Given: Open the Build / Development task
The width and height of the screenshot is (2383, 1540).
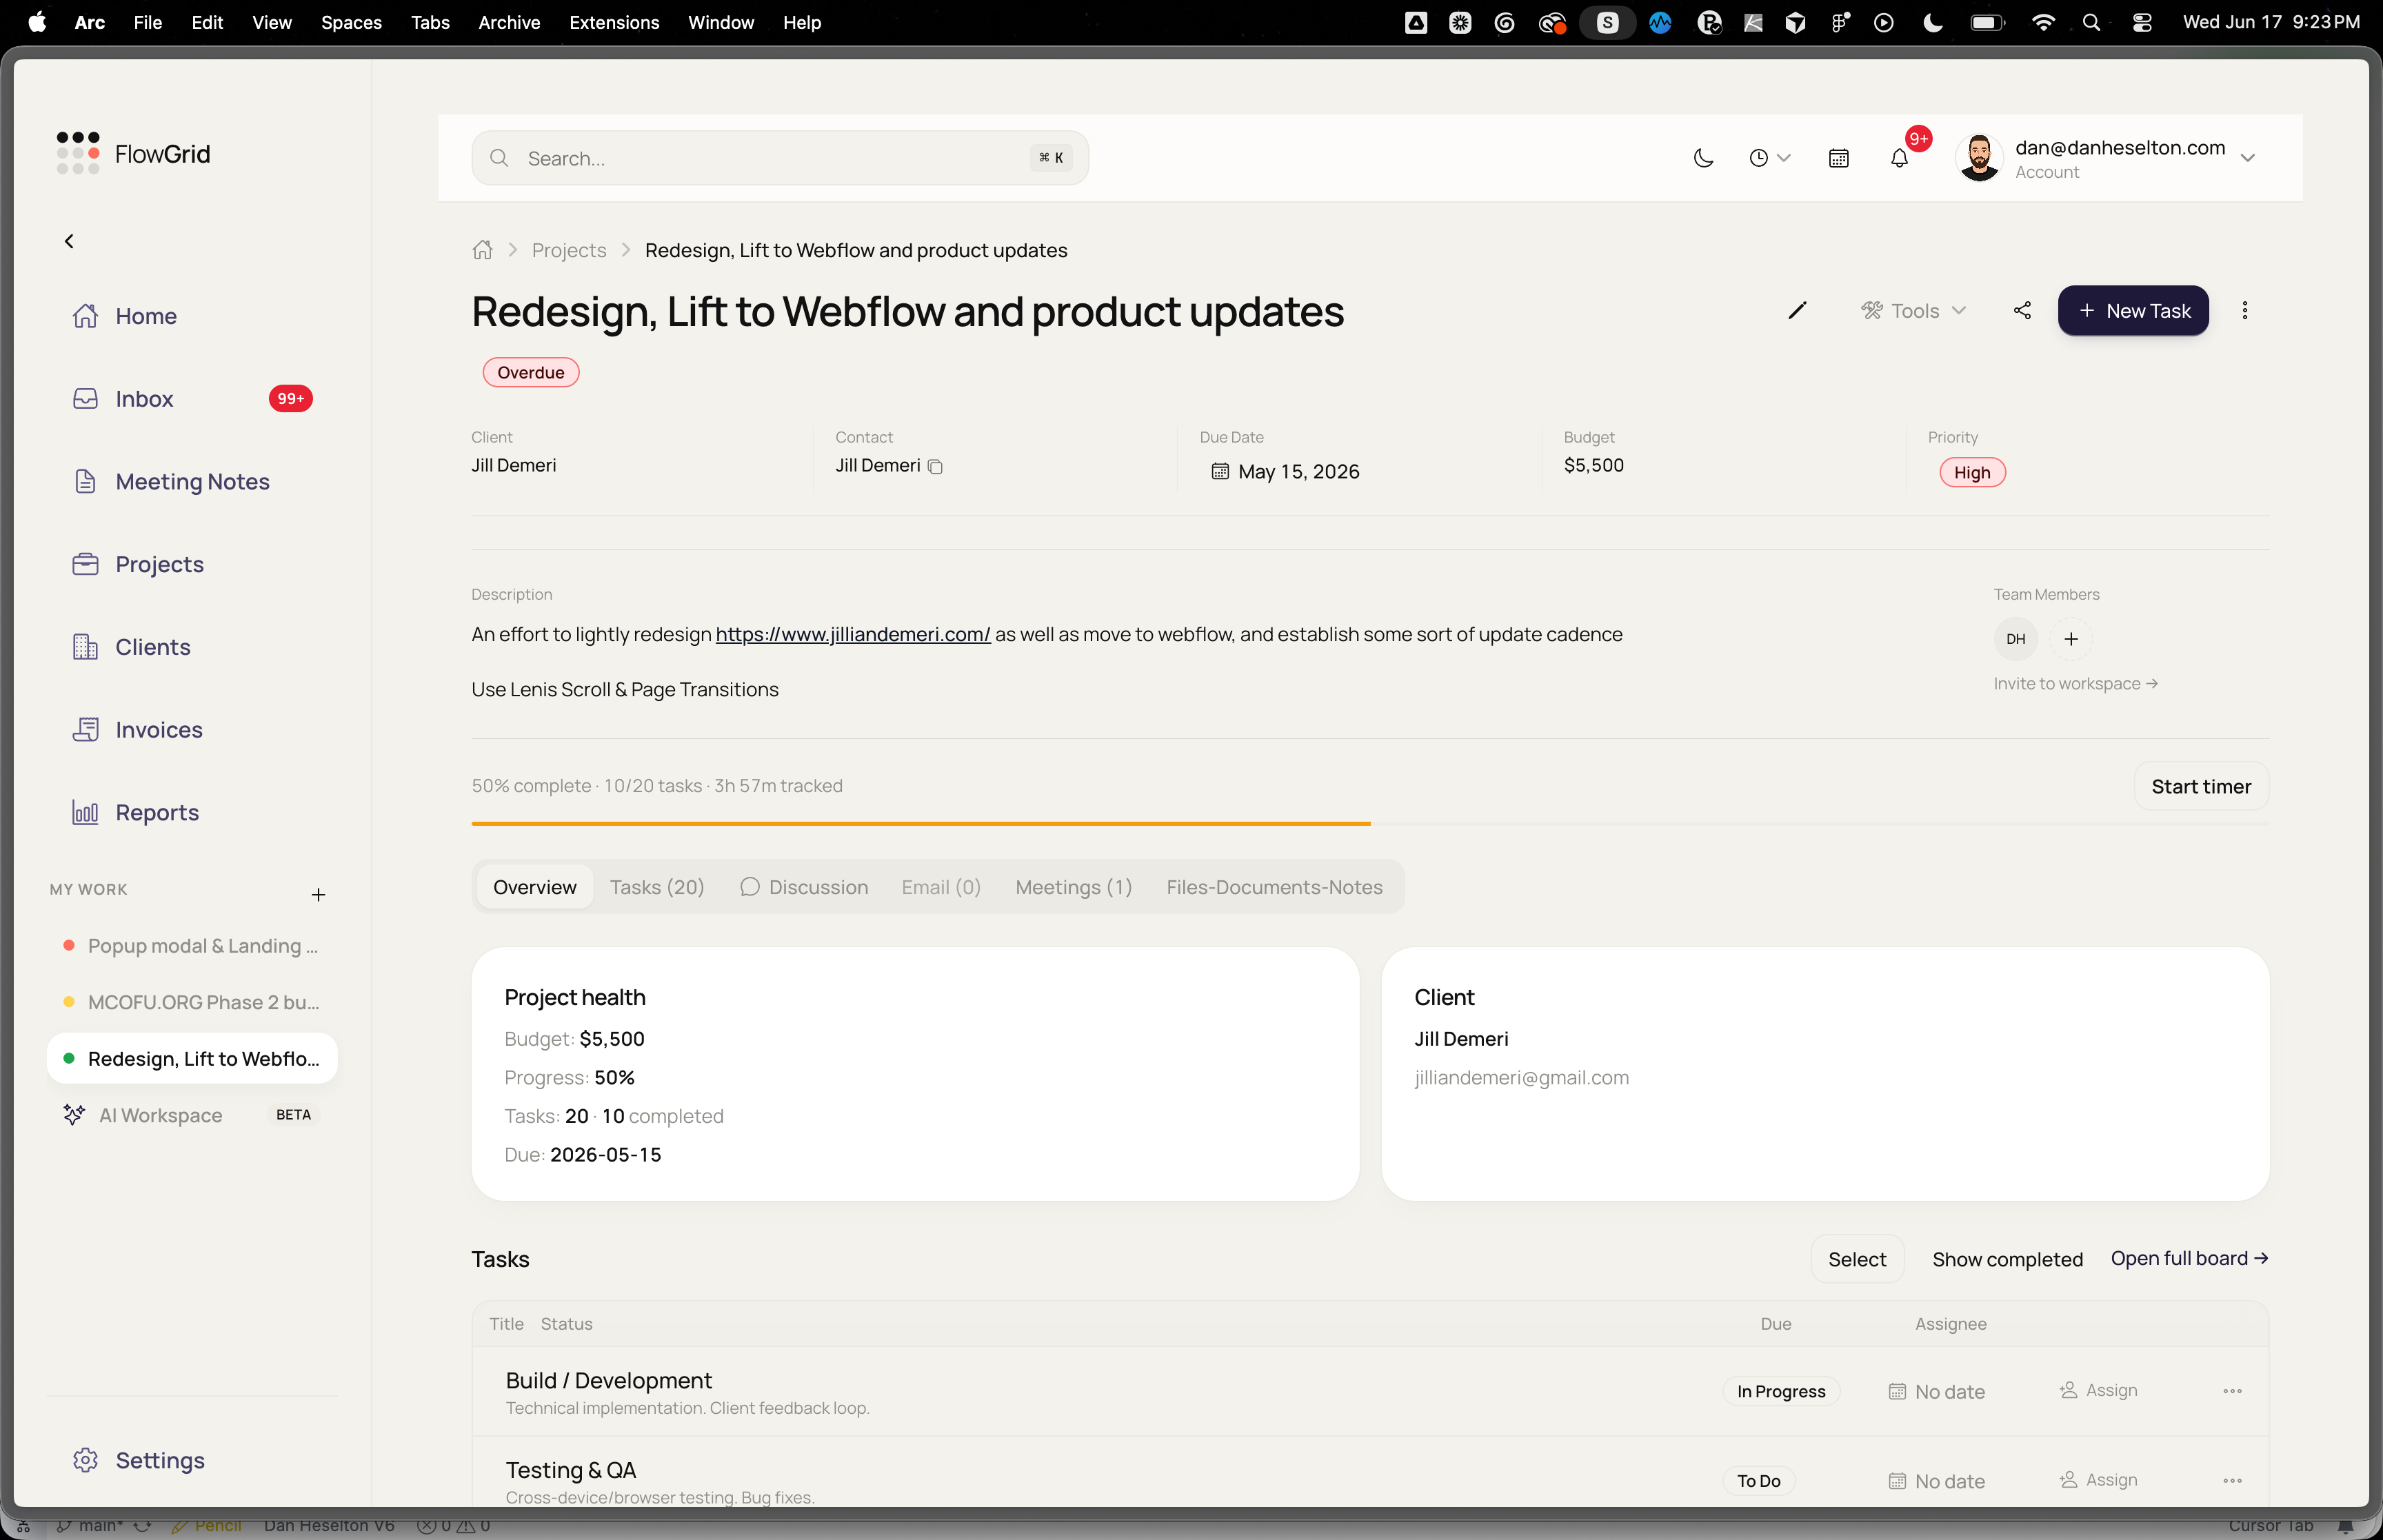Looking at the screenshot, I should tap(608, 1381).
